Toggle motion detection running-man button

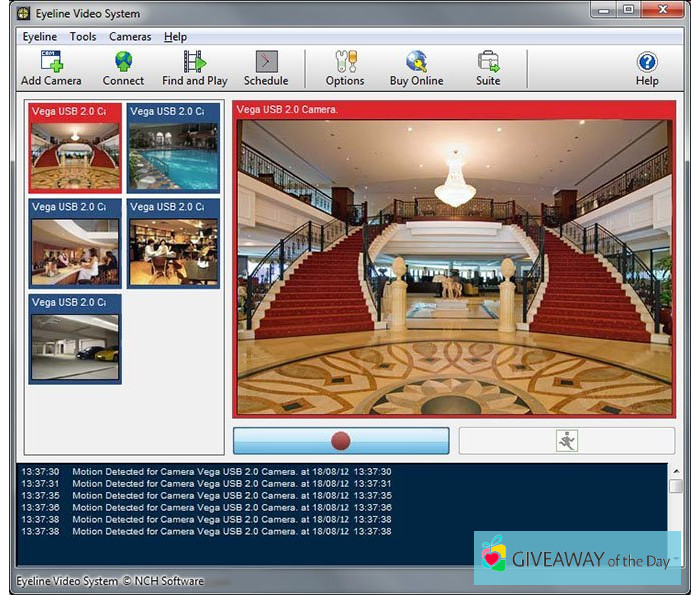pos(567,441)
